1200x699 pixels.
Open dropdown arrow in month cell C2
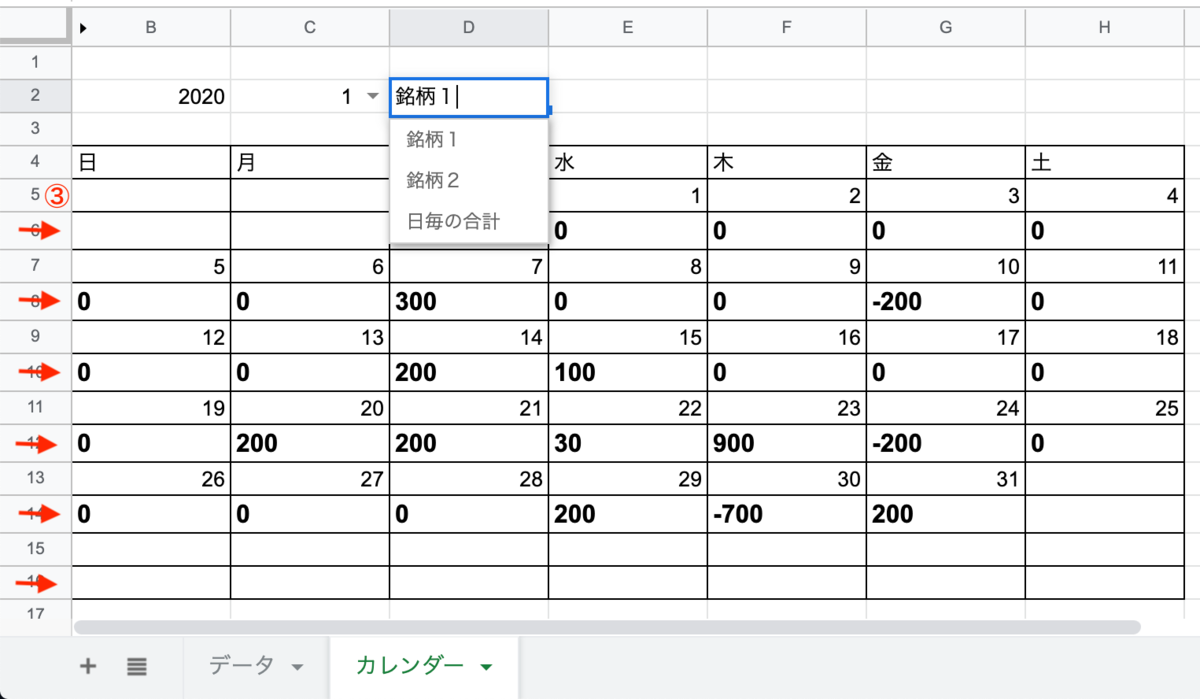pyautogui.click(x=373, y=97)
